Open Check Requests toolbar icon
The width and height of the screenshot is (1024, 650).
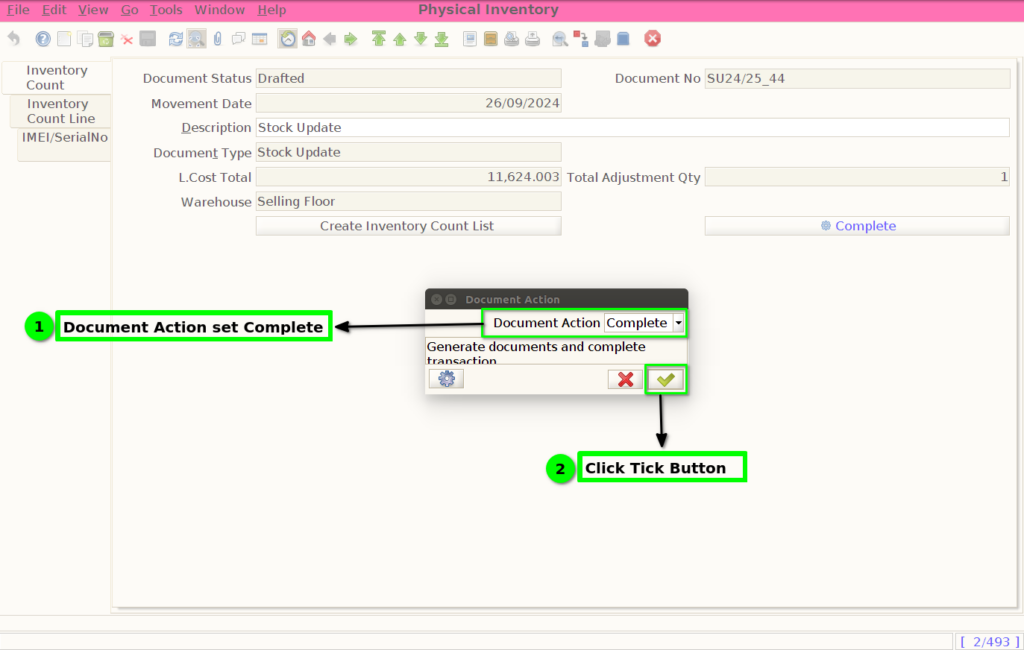tap(602, 39)
